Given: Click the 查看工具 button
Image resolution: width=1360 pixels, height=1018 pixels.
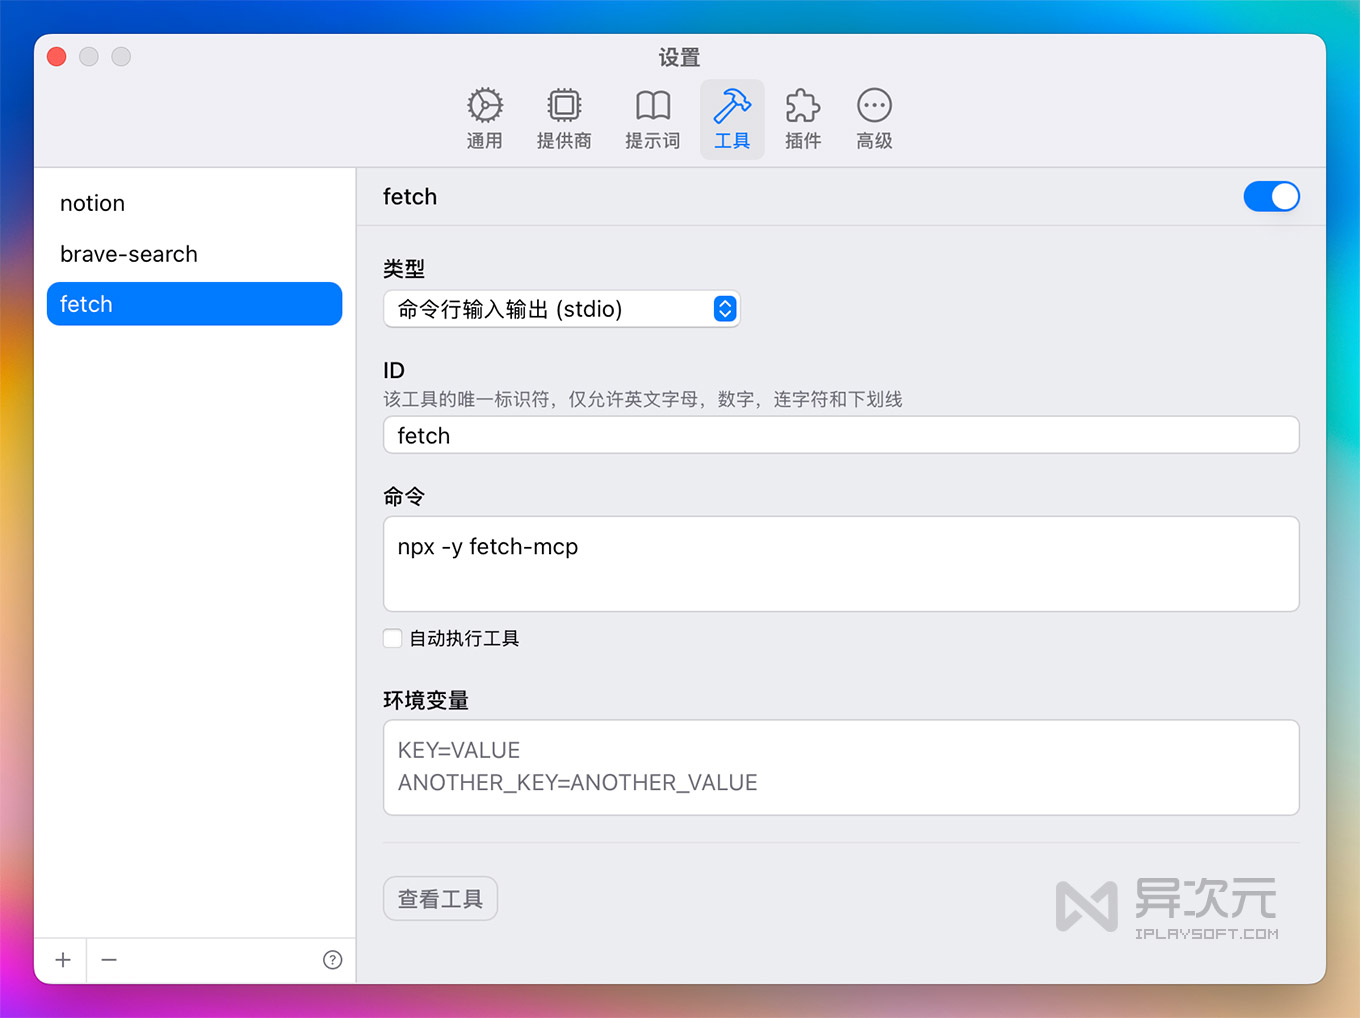Looking at the screenshot, I should click(x=440, y=898).
